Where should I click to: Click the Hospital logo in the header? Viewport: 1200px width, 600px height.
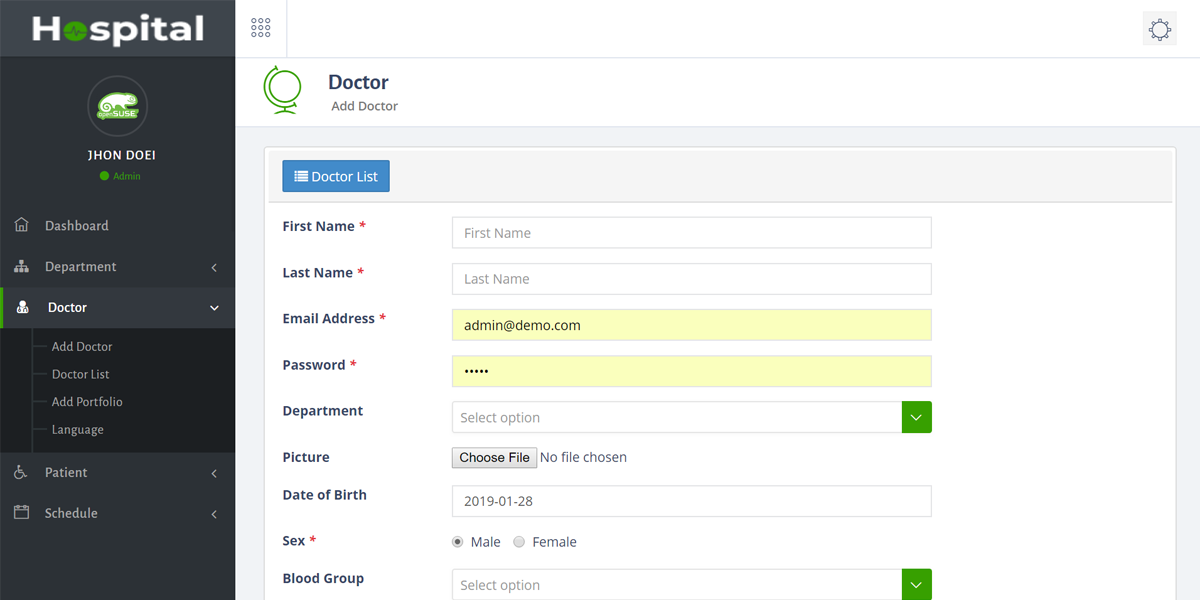coord(117,27)
